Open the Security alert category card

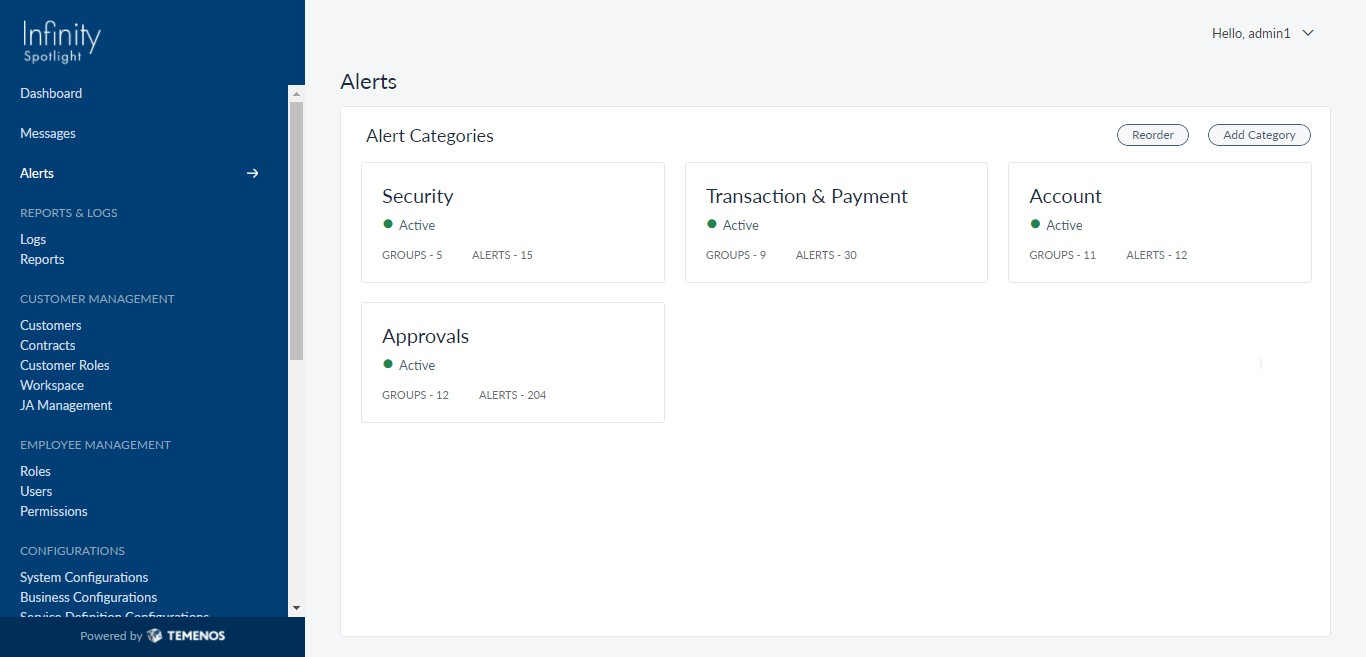click(x=513, y=222)
